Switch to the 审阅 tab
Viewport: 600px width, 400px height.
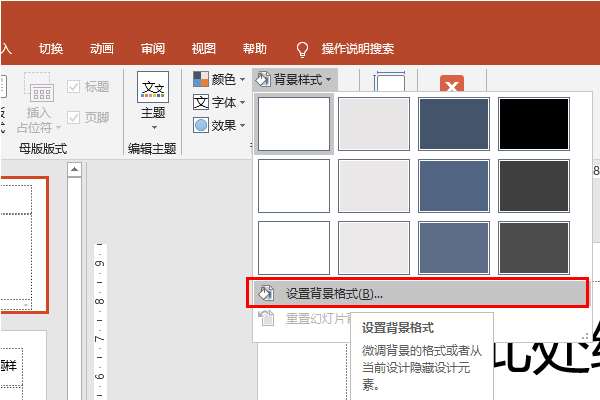click(153, 49)
